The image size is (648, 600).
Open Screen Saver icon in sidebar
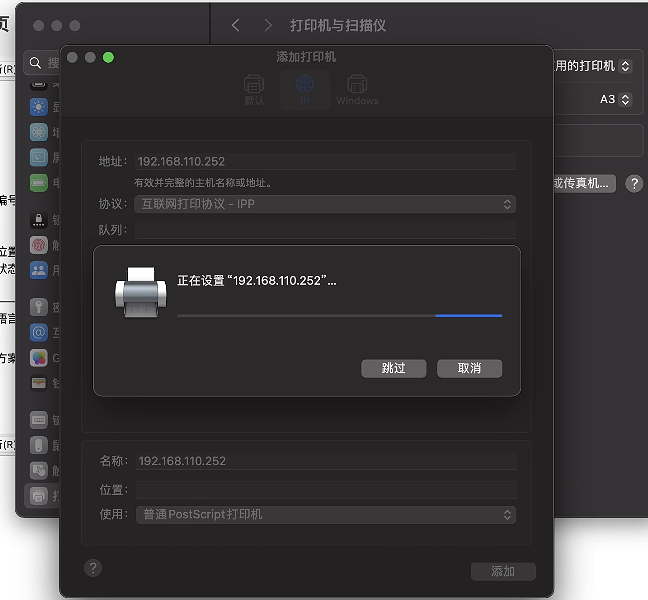(x=39, y=157)
